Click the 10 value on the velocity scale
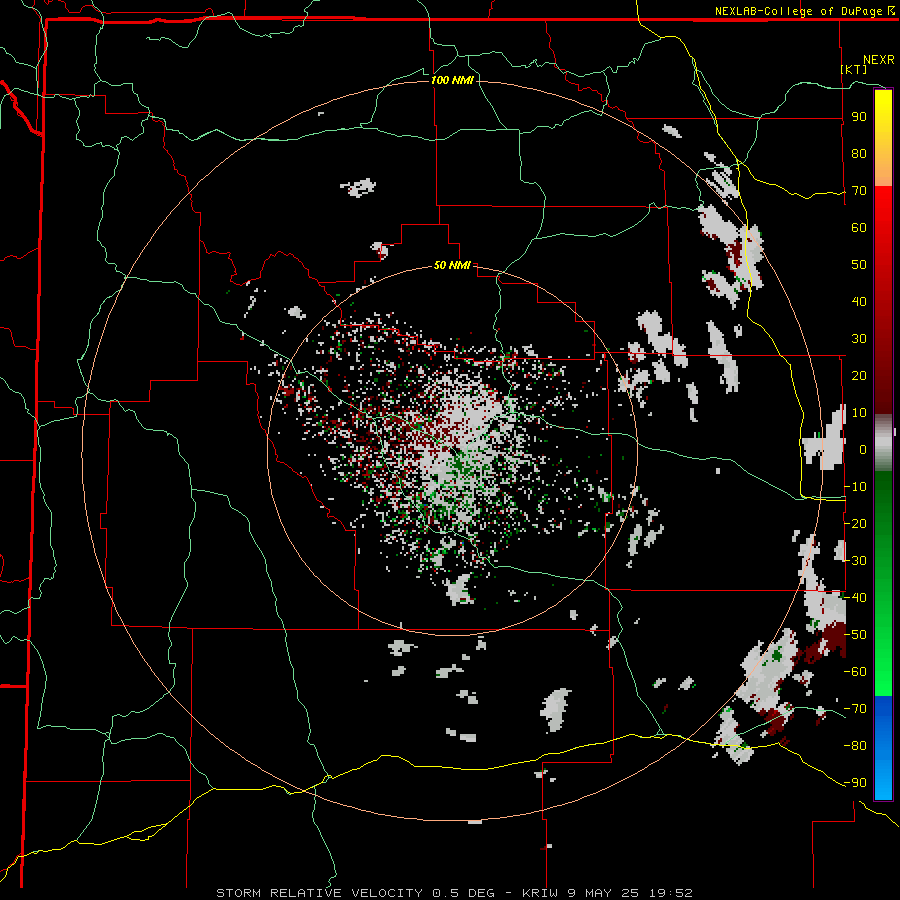Image resolution: width=900 pixels, height=900 pixels. point(859,413)
